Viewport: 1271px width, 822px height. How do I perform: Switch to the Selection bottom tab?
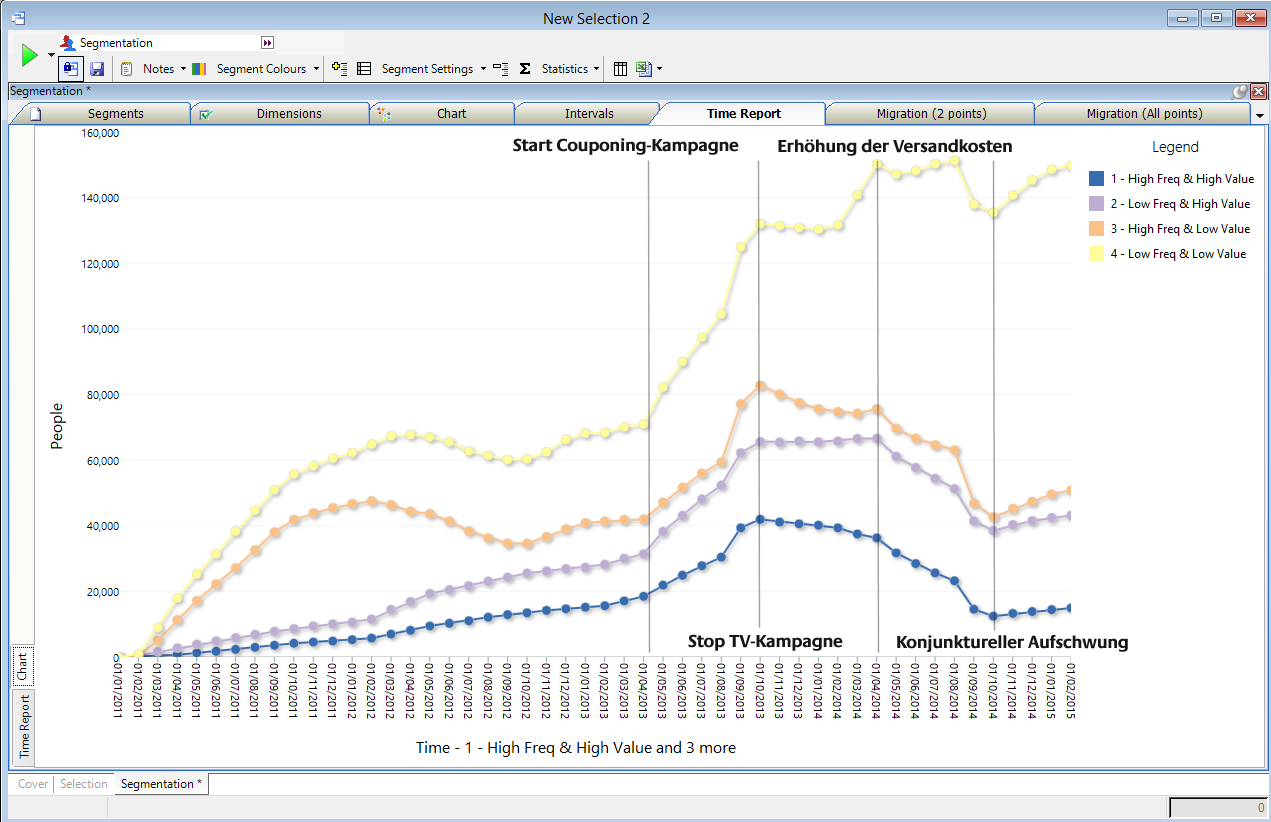click(x=83, y=784)
